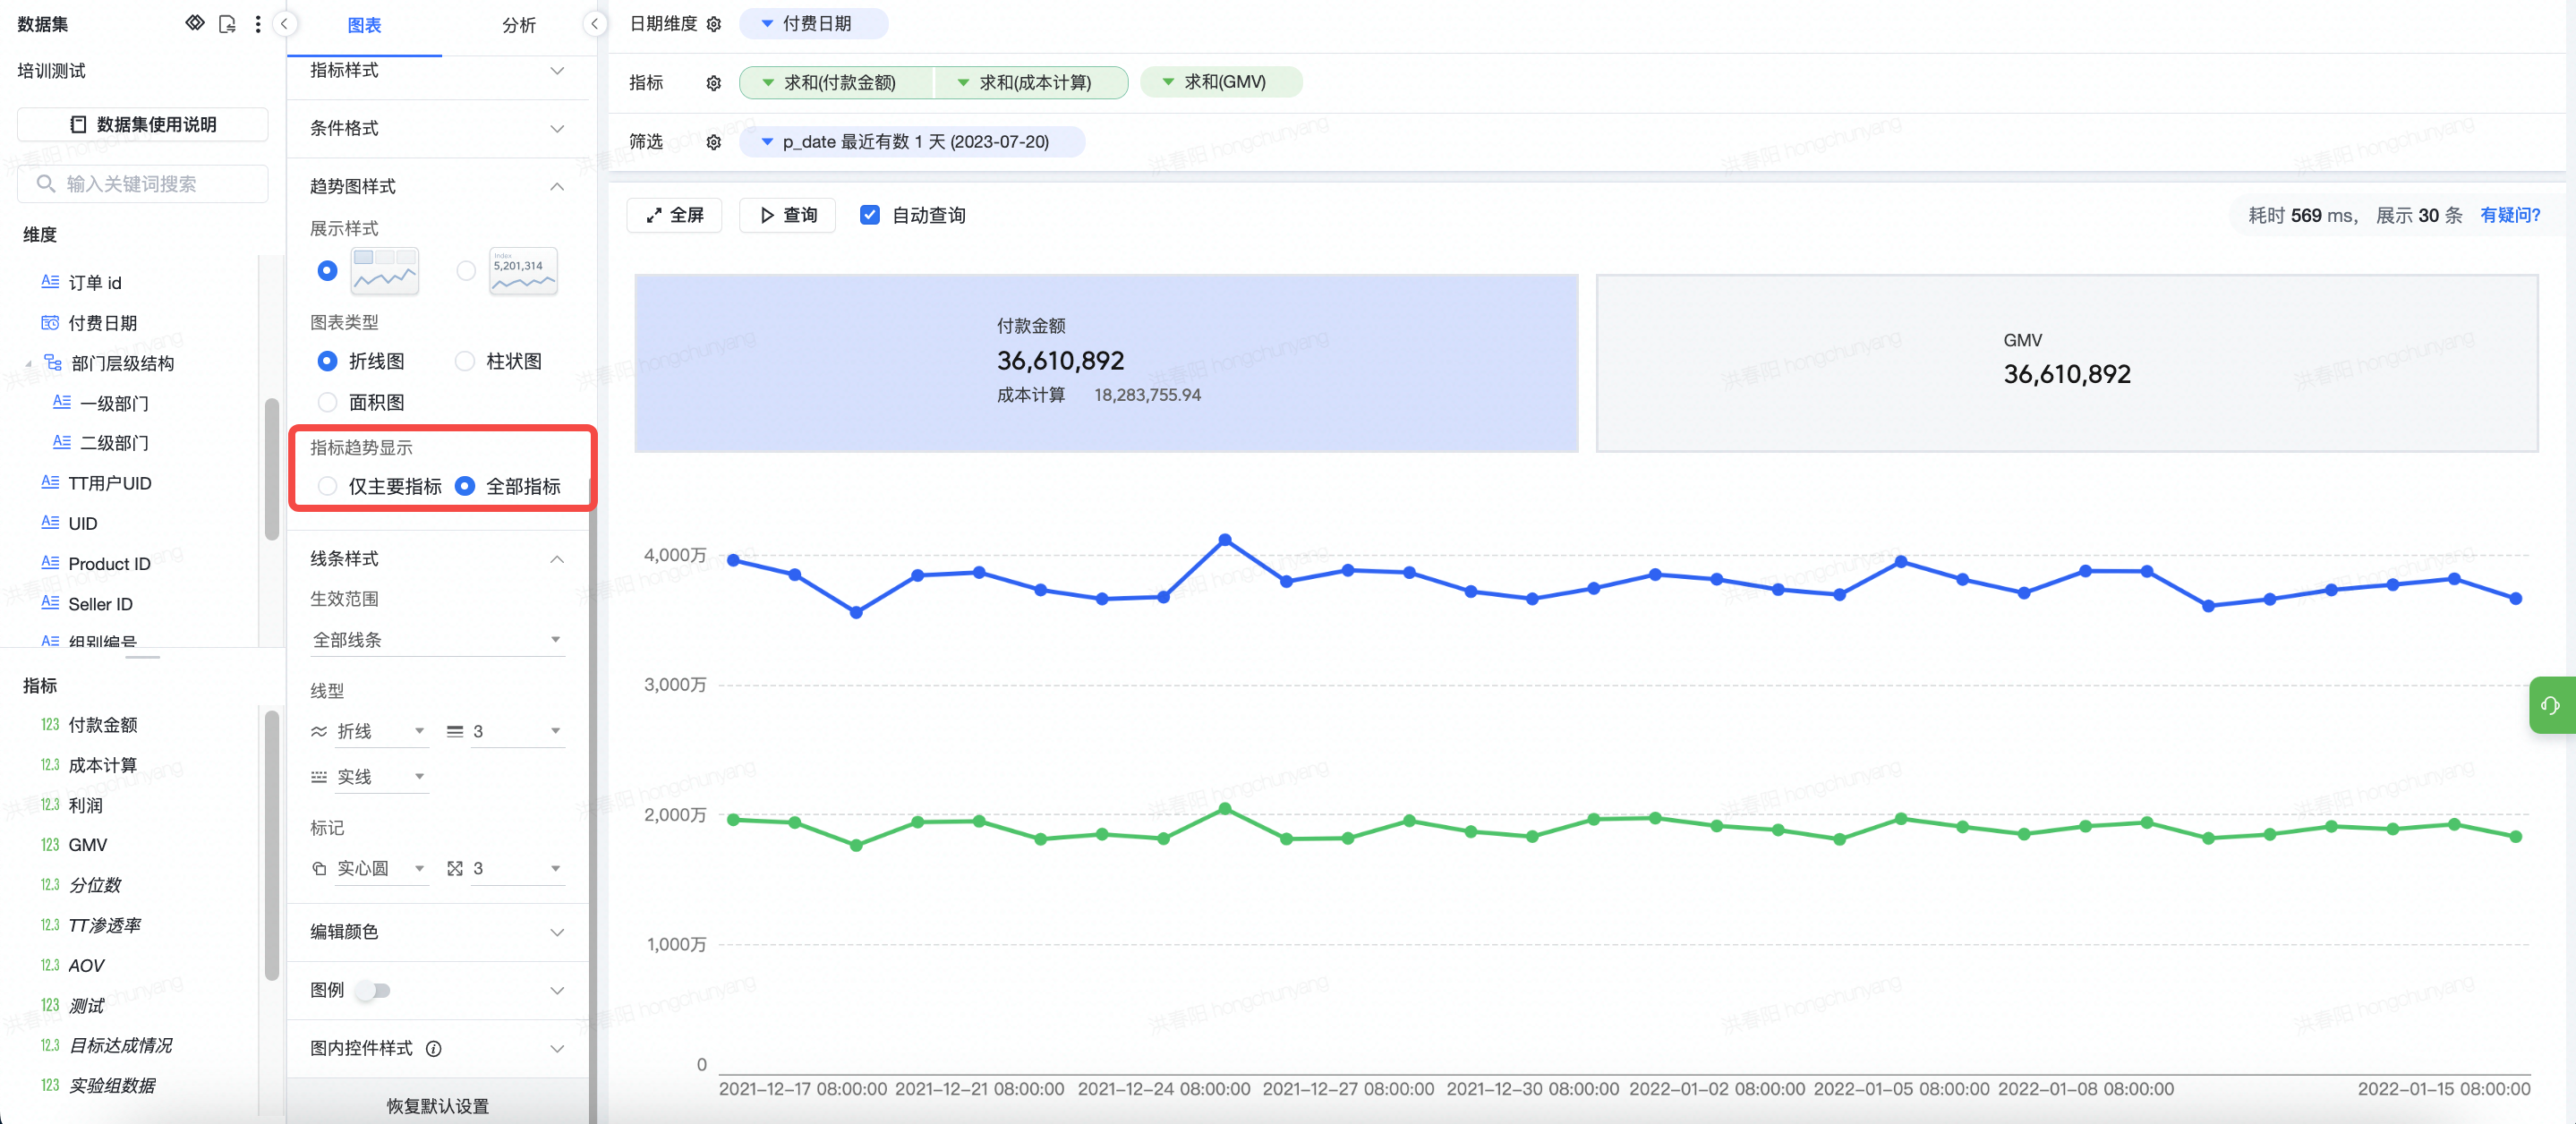Click the keyword search input field
The height and width of the screenshot is (1124, 2576).
[143, 184]
